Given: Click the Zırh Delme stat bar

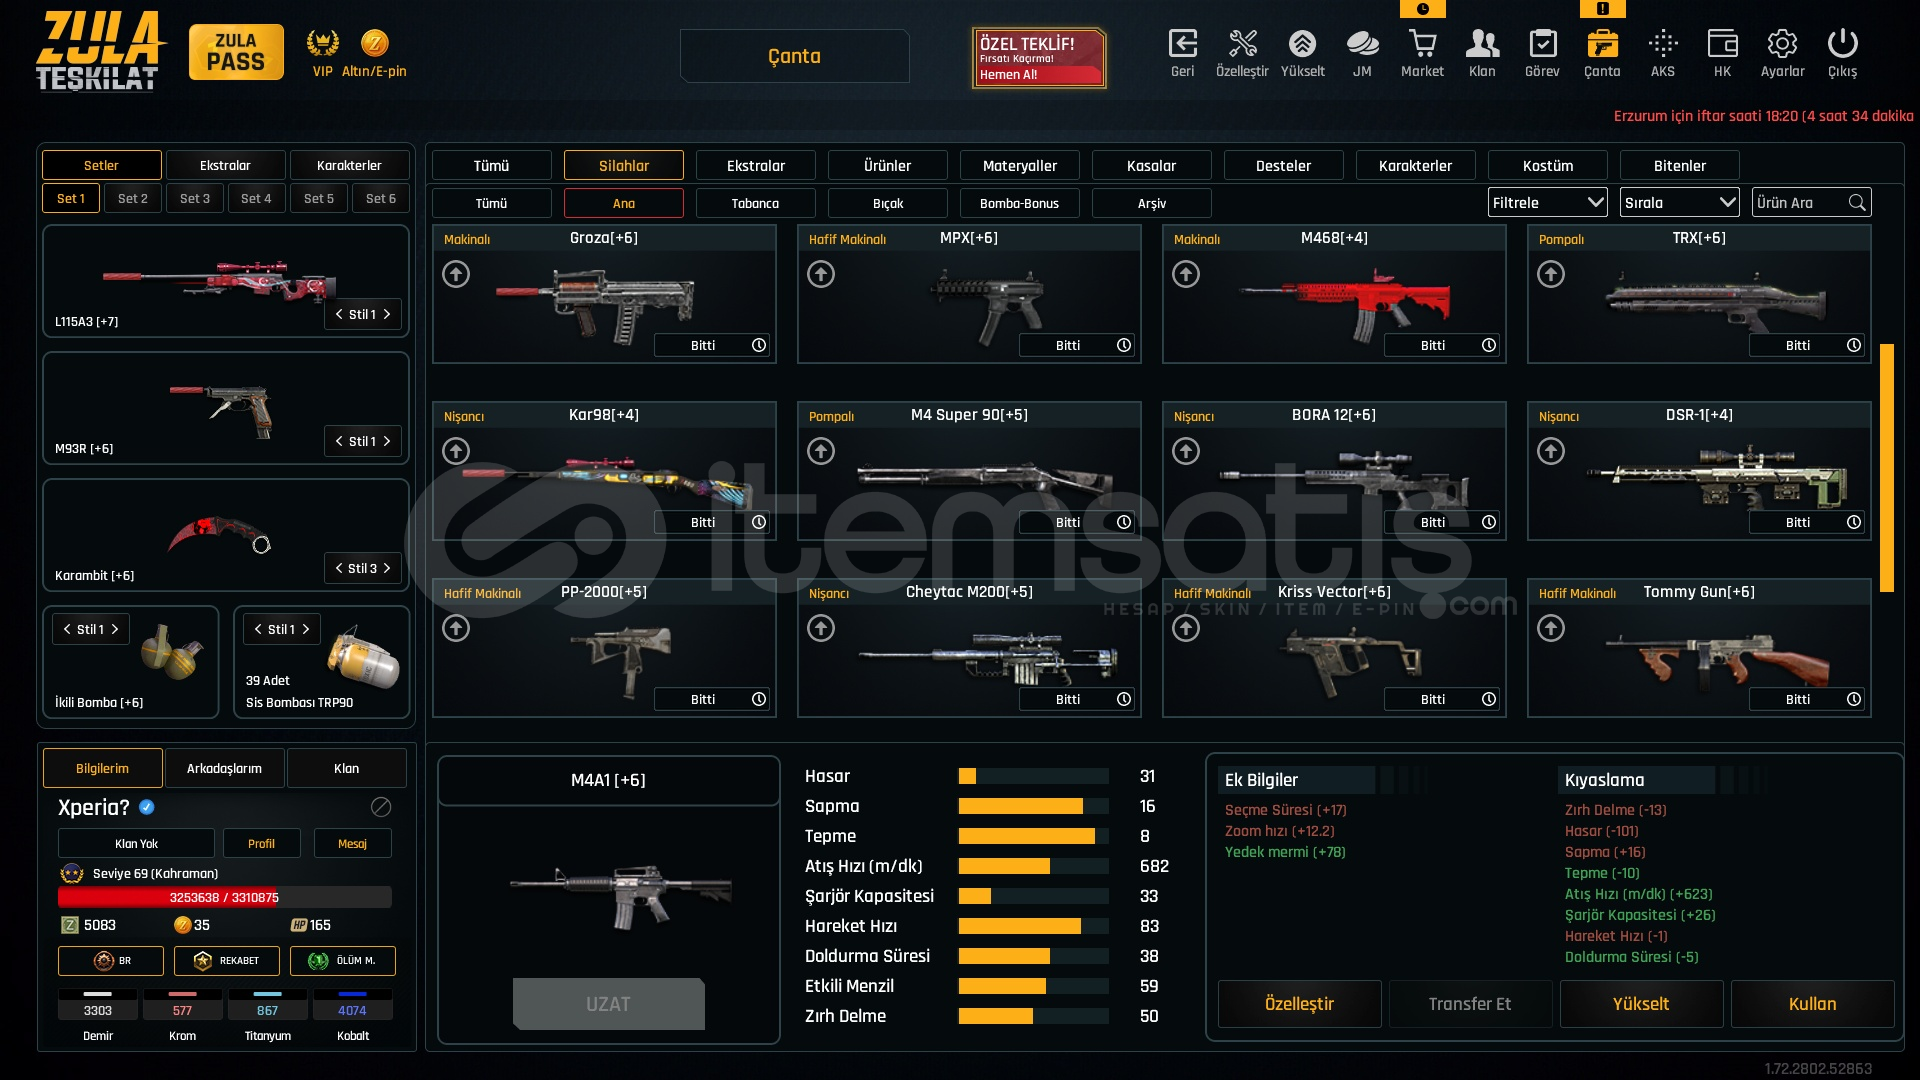Looking at the screenshot, I should click(1033, 1016).
